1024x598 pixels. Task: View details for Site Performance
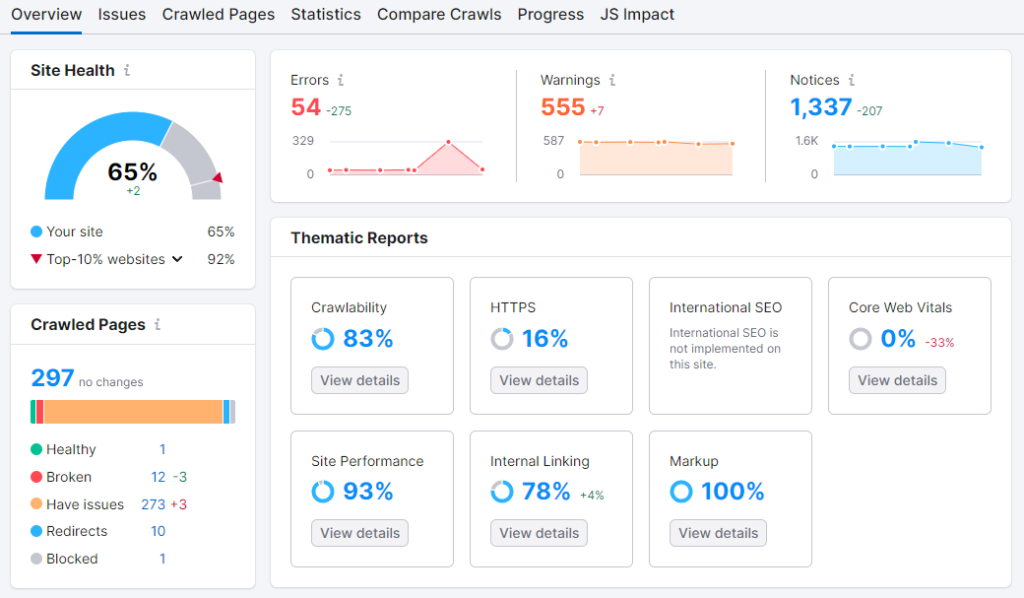(x=359, y=533)
